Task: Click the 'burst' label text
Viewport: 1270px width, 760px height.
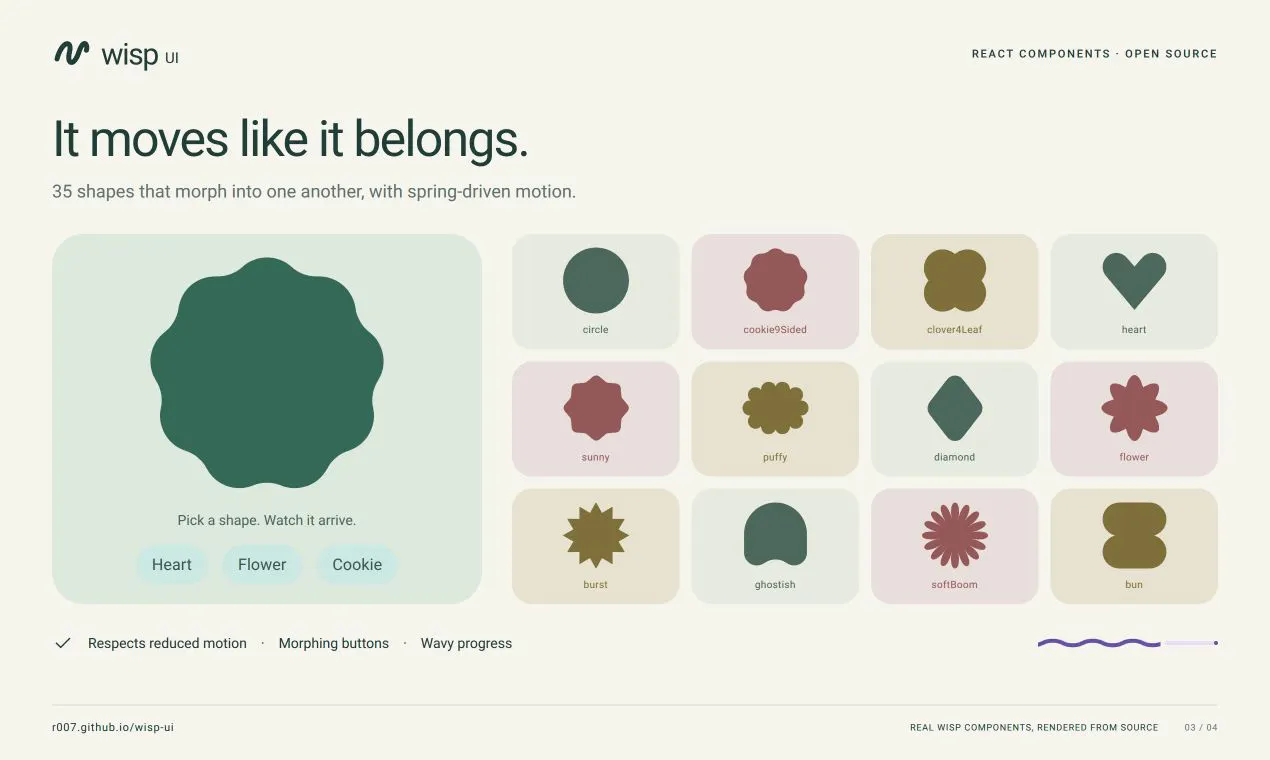Action: click(x=596, y=584)
